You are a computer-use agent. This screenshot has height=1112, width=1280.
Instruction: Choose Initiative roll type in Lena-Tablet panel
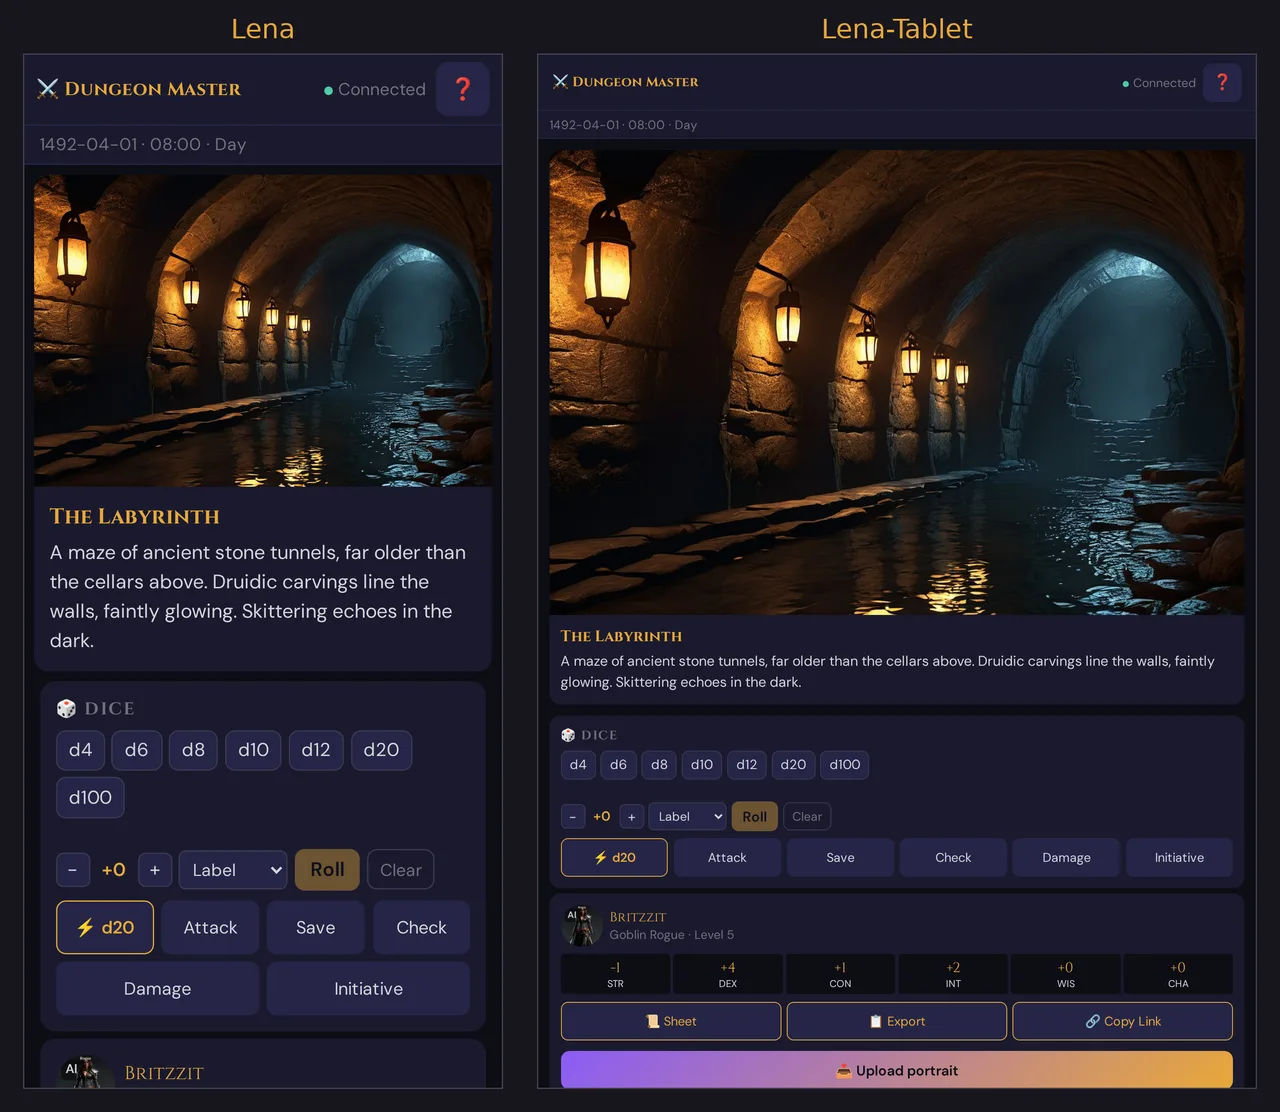[1179, 858]
